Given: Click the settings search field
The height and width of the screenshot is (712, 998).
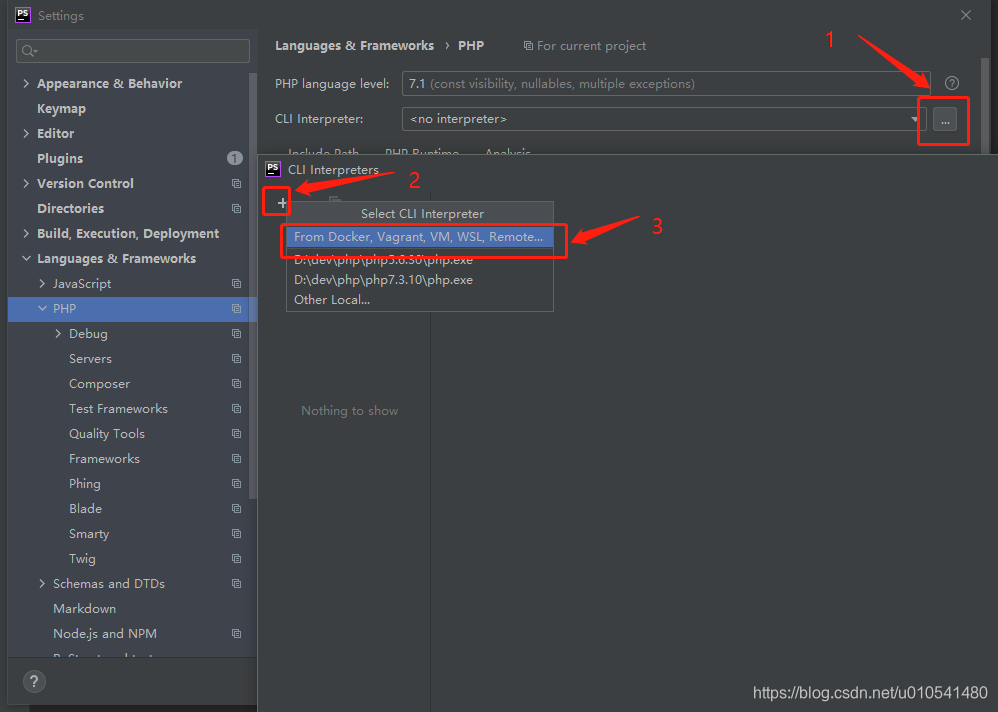Looking at the screenshot, I should pyautogui.click(x=133, y=51).
